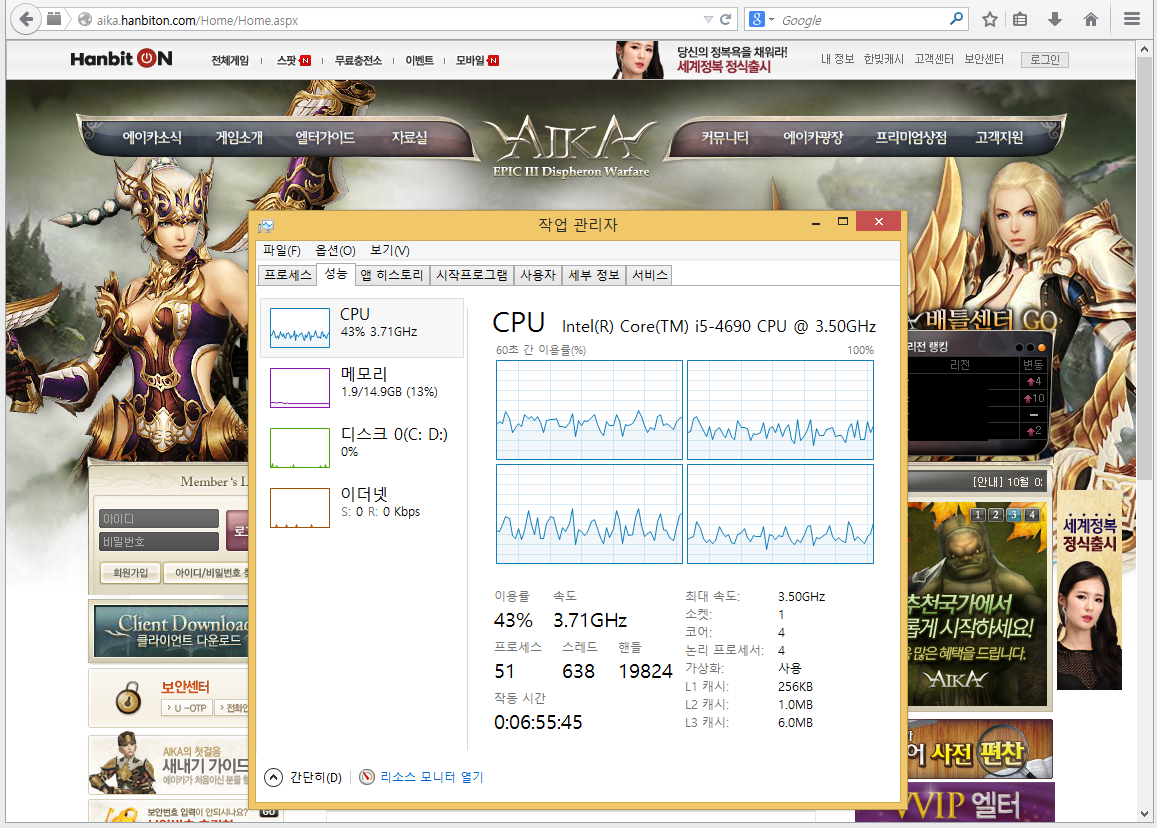Open the downloads arrow icon

coord(1055,19)
